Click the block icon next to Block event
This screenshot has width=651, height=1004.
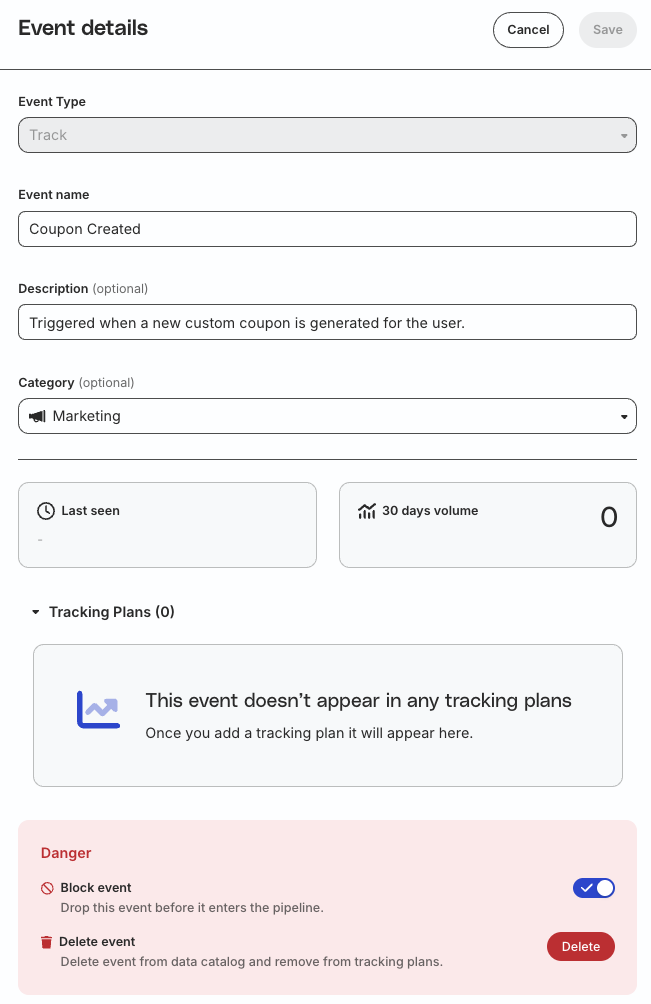click(x=47, y=888)
